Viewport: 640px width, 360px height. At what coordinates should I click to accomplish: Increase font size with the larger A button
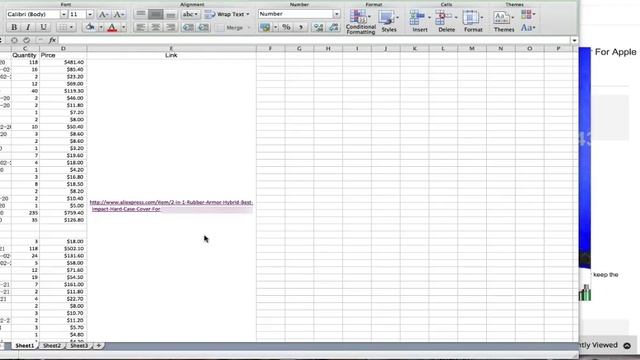103,15
